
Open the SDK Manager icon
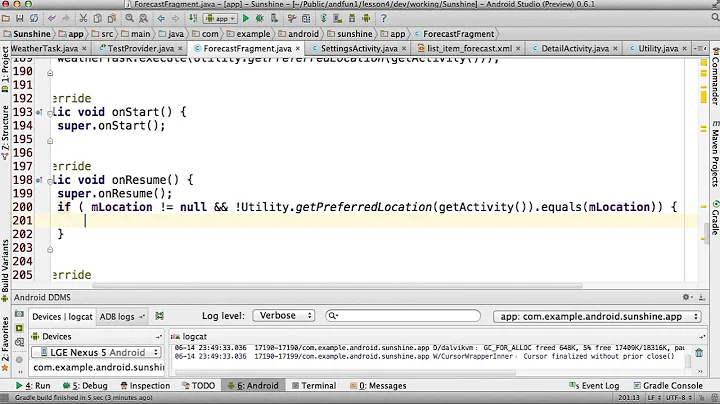coord(352,18)
